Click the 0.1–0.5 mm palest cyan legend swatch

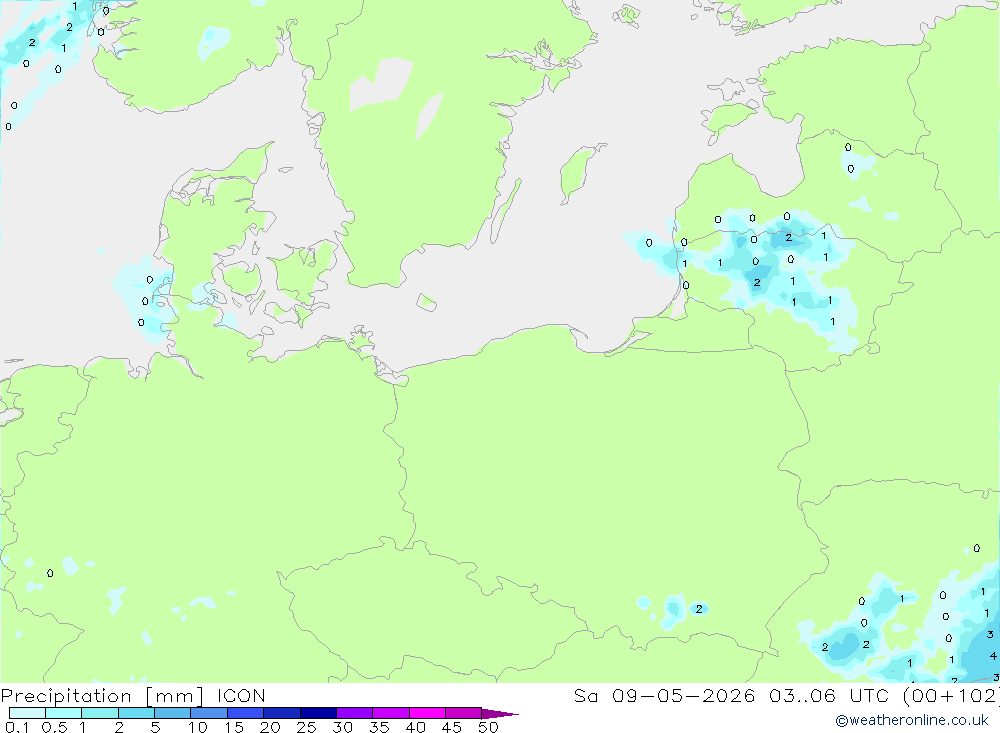click(x=27, y=713)
